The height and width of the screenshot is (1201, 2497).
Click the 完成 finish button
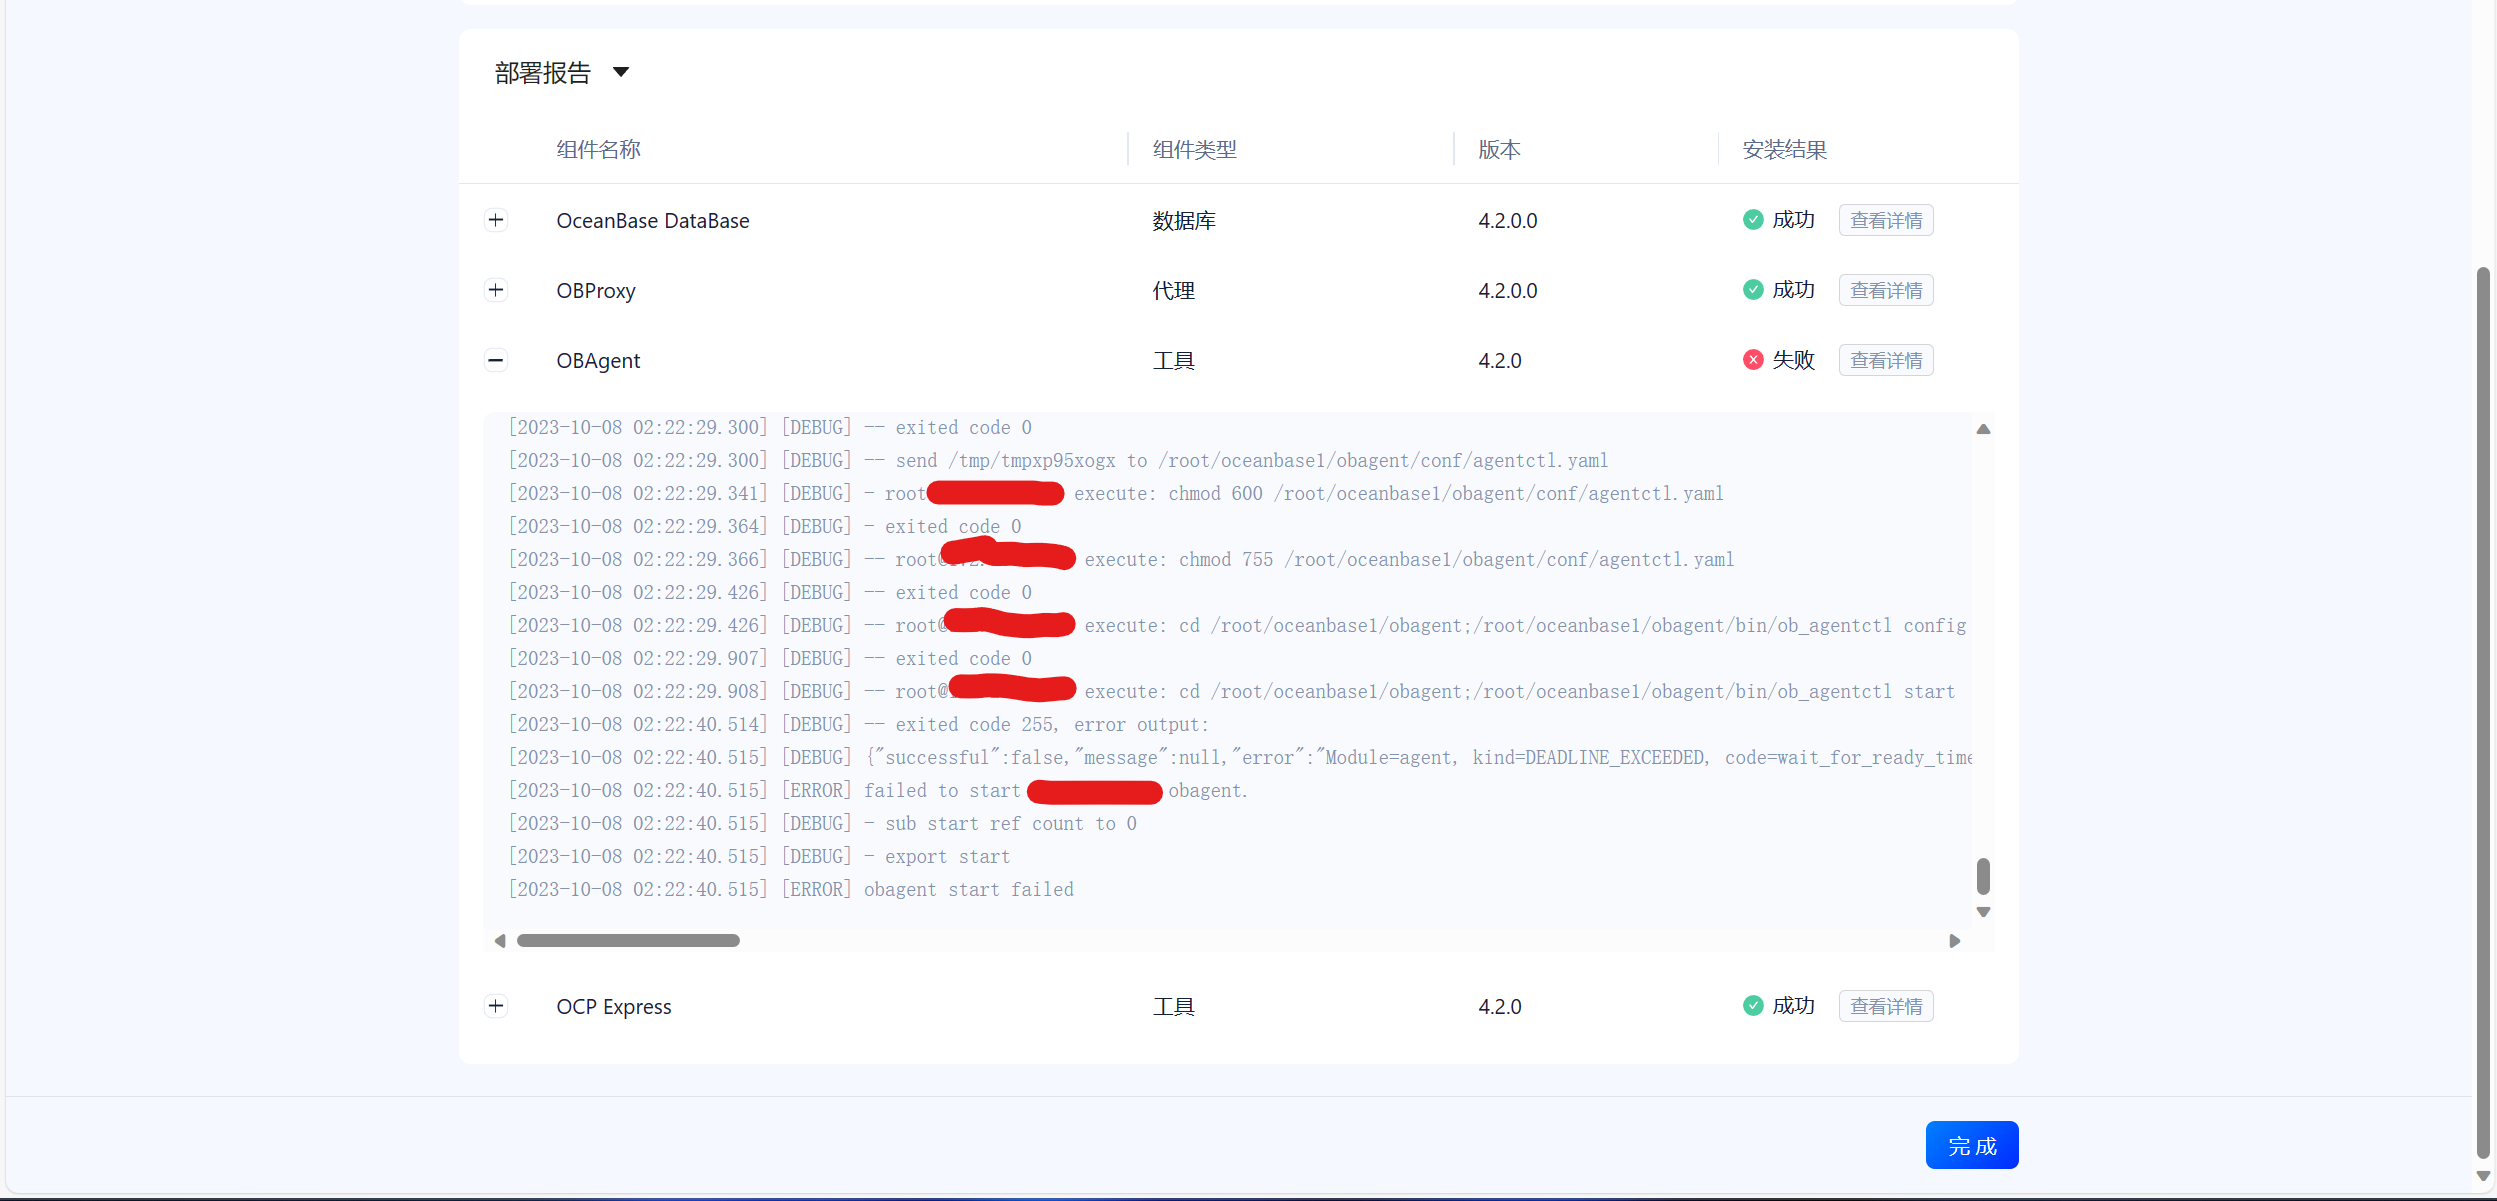click(x=1972, y=1145)
